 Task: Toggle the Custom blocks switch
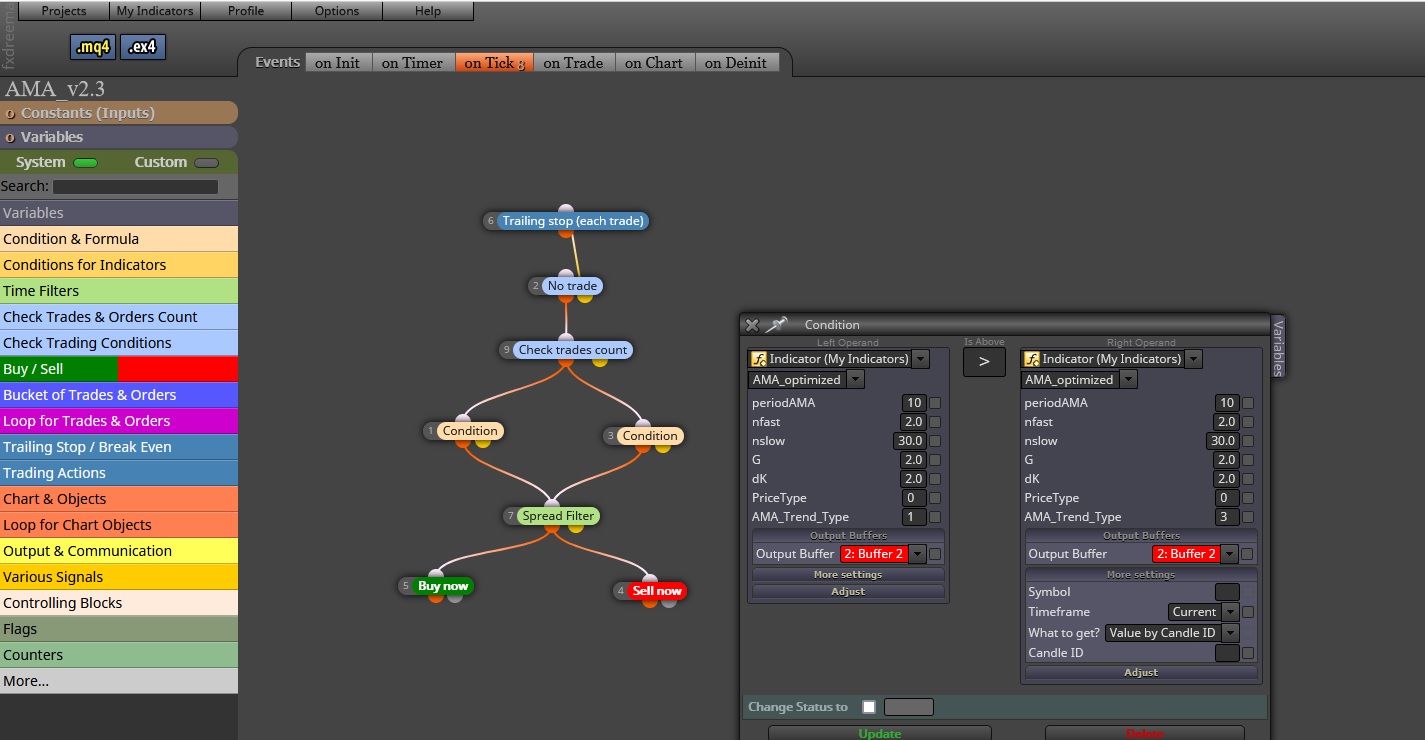point(206,162)
